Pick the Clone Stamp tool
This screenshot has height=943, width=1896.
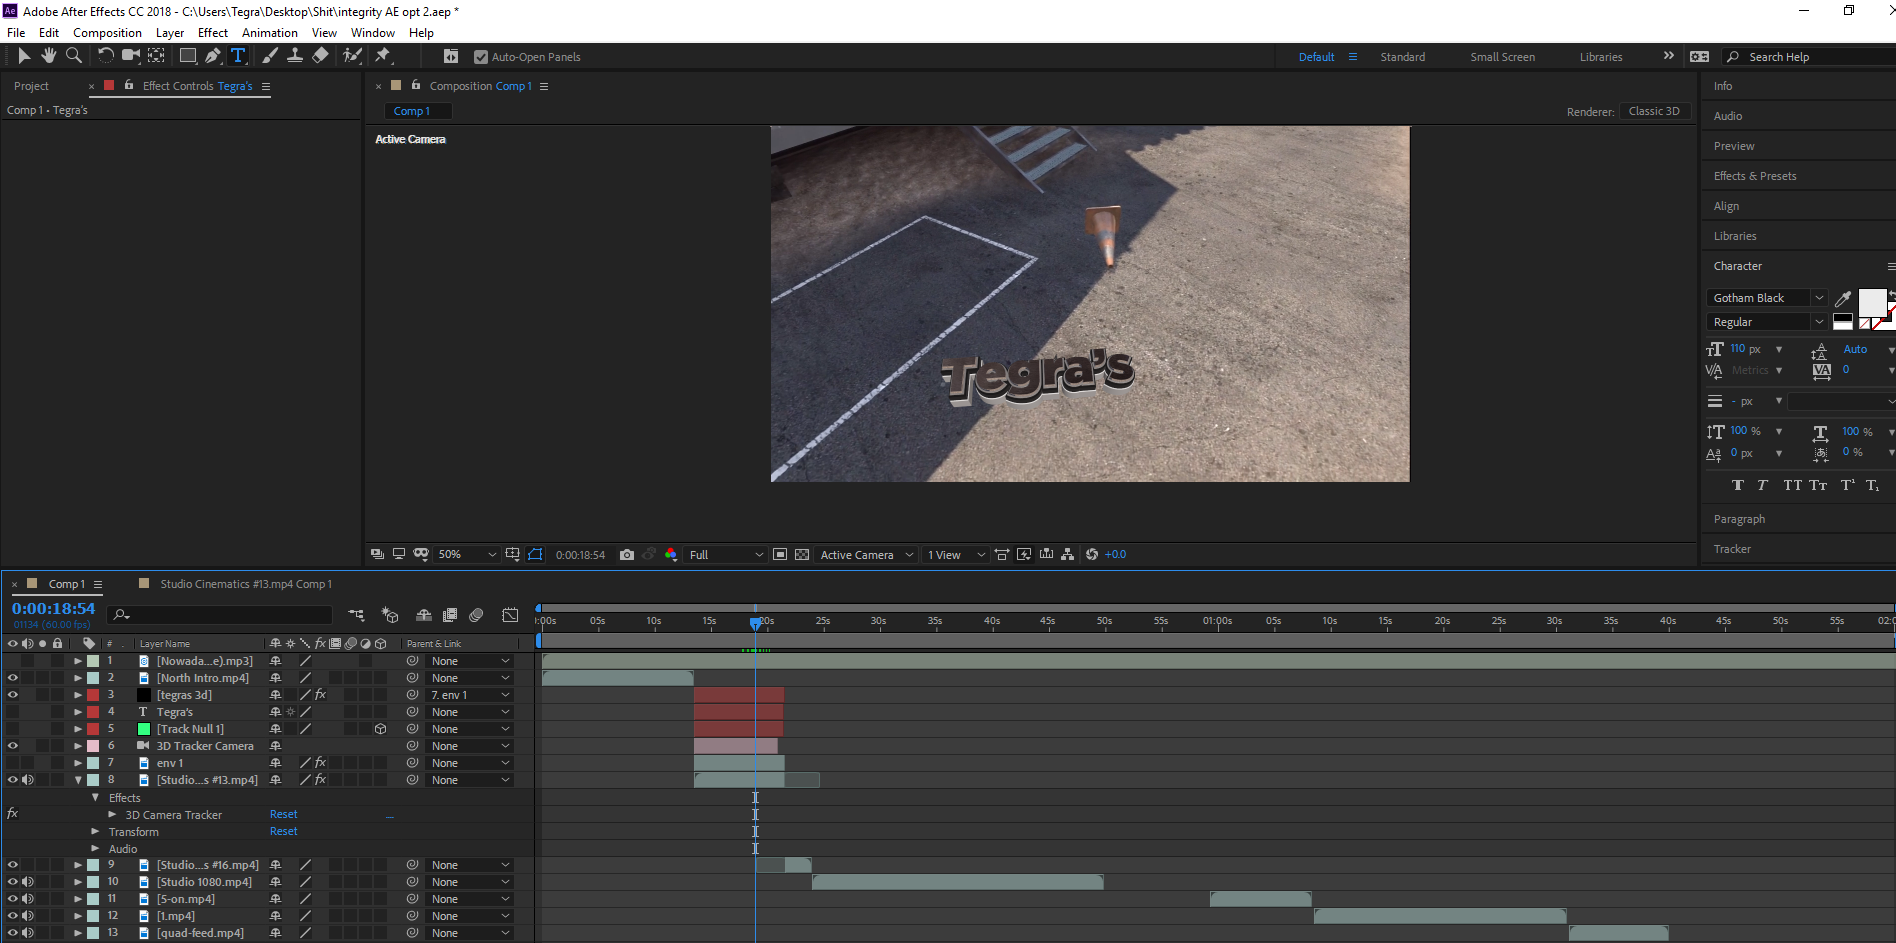(x=295, y=56)
